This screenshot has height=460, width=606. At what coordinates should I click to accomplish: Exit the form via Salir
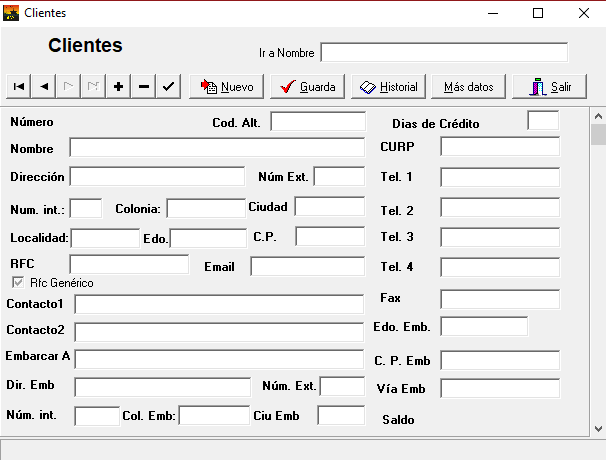point(549,87)
